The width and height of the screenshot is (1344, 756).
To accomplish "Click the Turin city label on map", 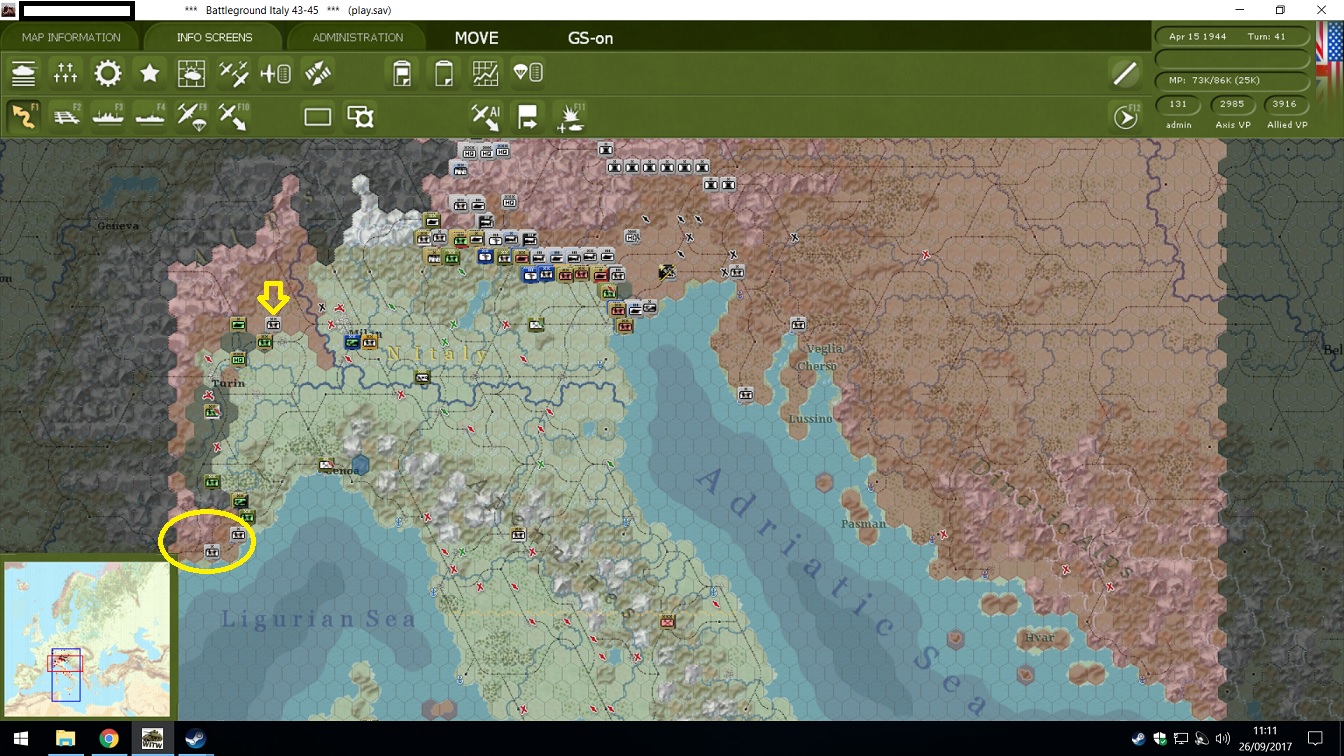I will [x=229, y=384].
